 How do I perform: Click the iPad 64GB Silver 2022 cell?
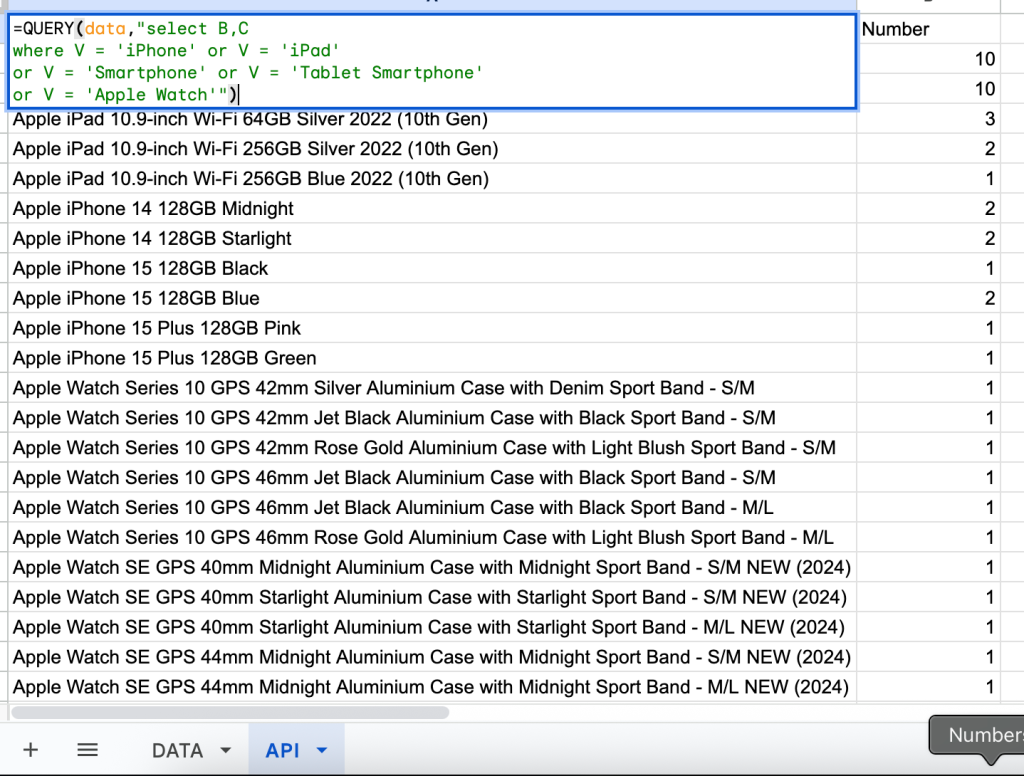click(250, 120)
